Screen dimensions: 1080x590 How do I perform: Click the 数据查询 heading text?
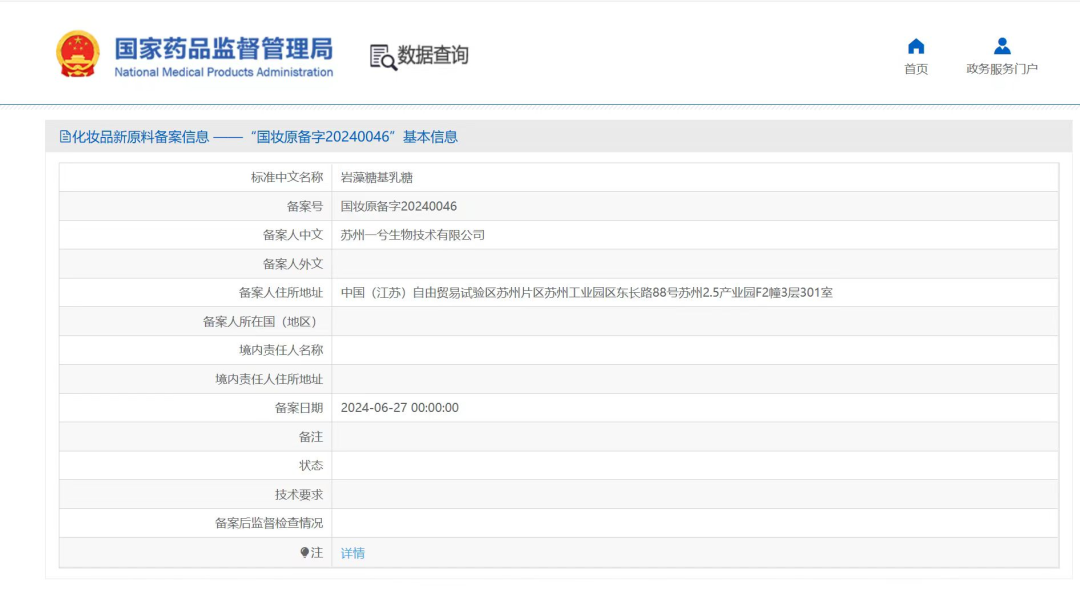point(433,55)
